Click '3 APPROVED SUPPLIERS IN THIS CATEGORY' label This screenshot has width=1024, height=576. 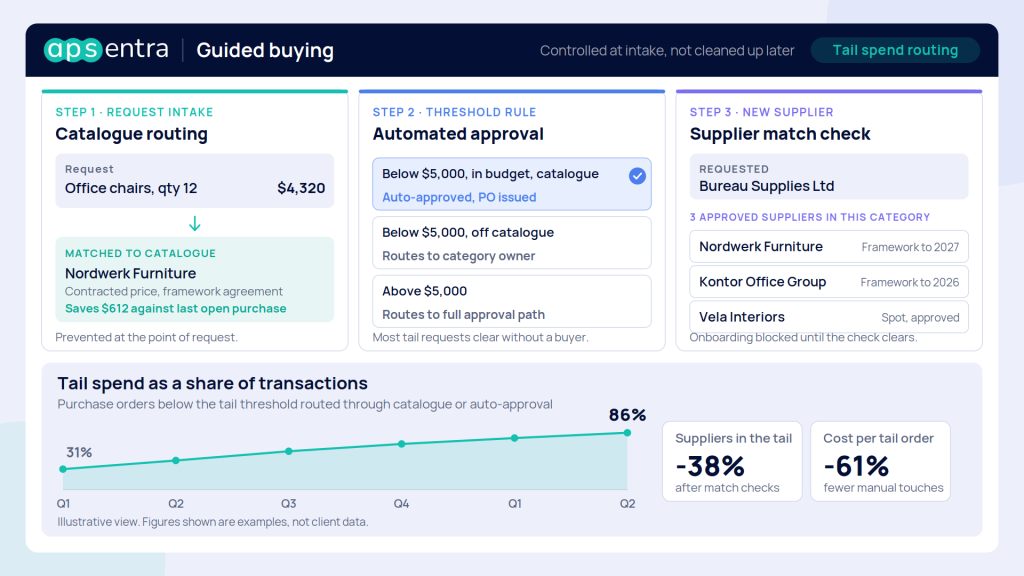click(810, 217)
